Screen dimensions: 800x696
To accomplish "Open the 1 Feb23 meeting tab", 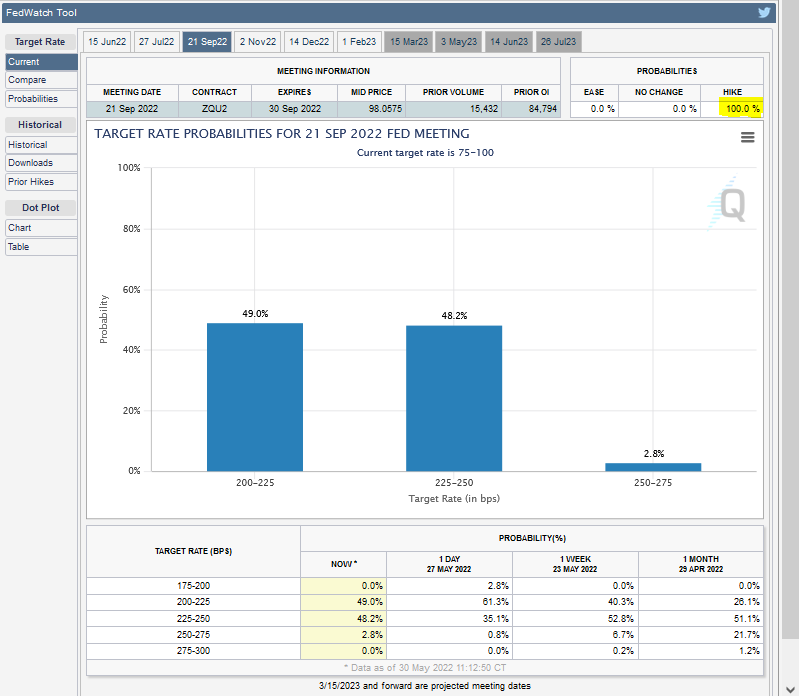I will (x=359, y=42).
